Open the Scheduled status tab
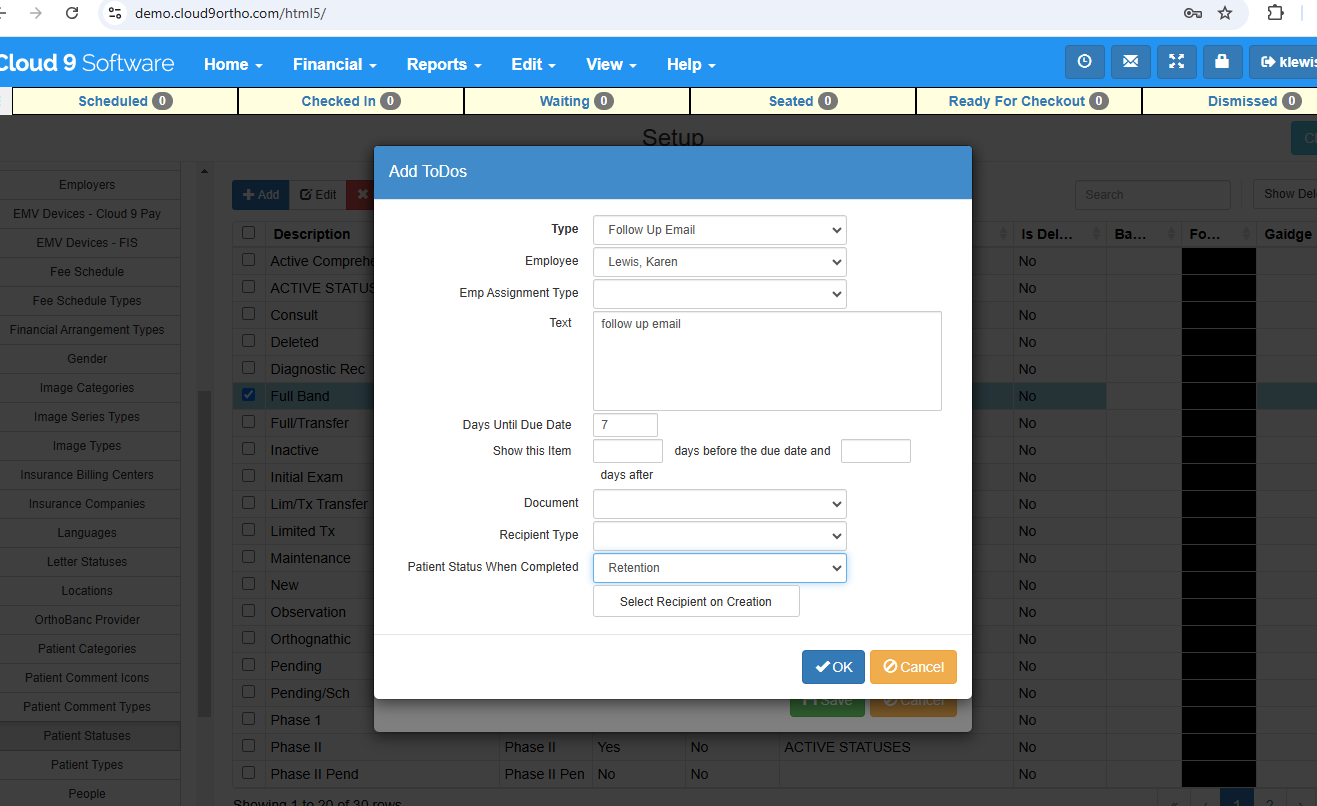The height and width of the screenshot is (806, 1317). 125,101
